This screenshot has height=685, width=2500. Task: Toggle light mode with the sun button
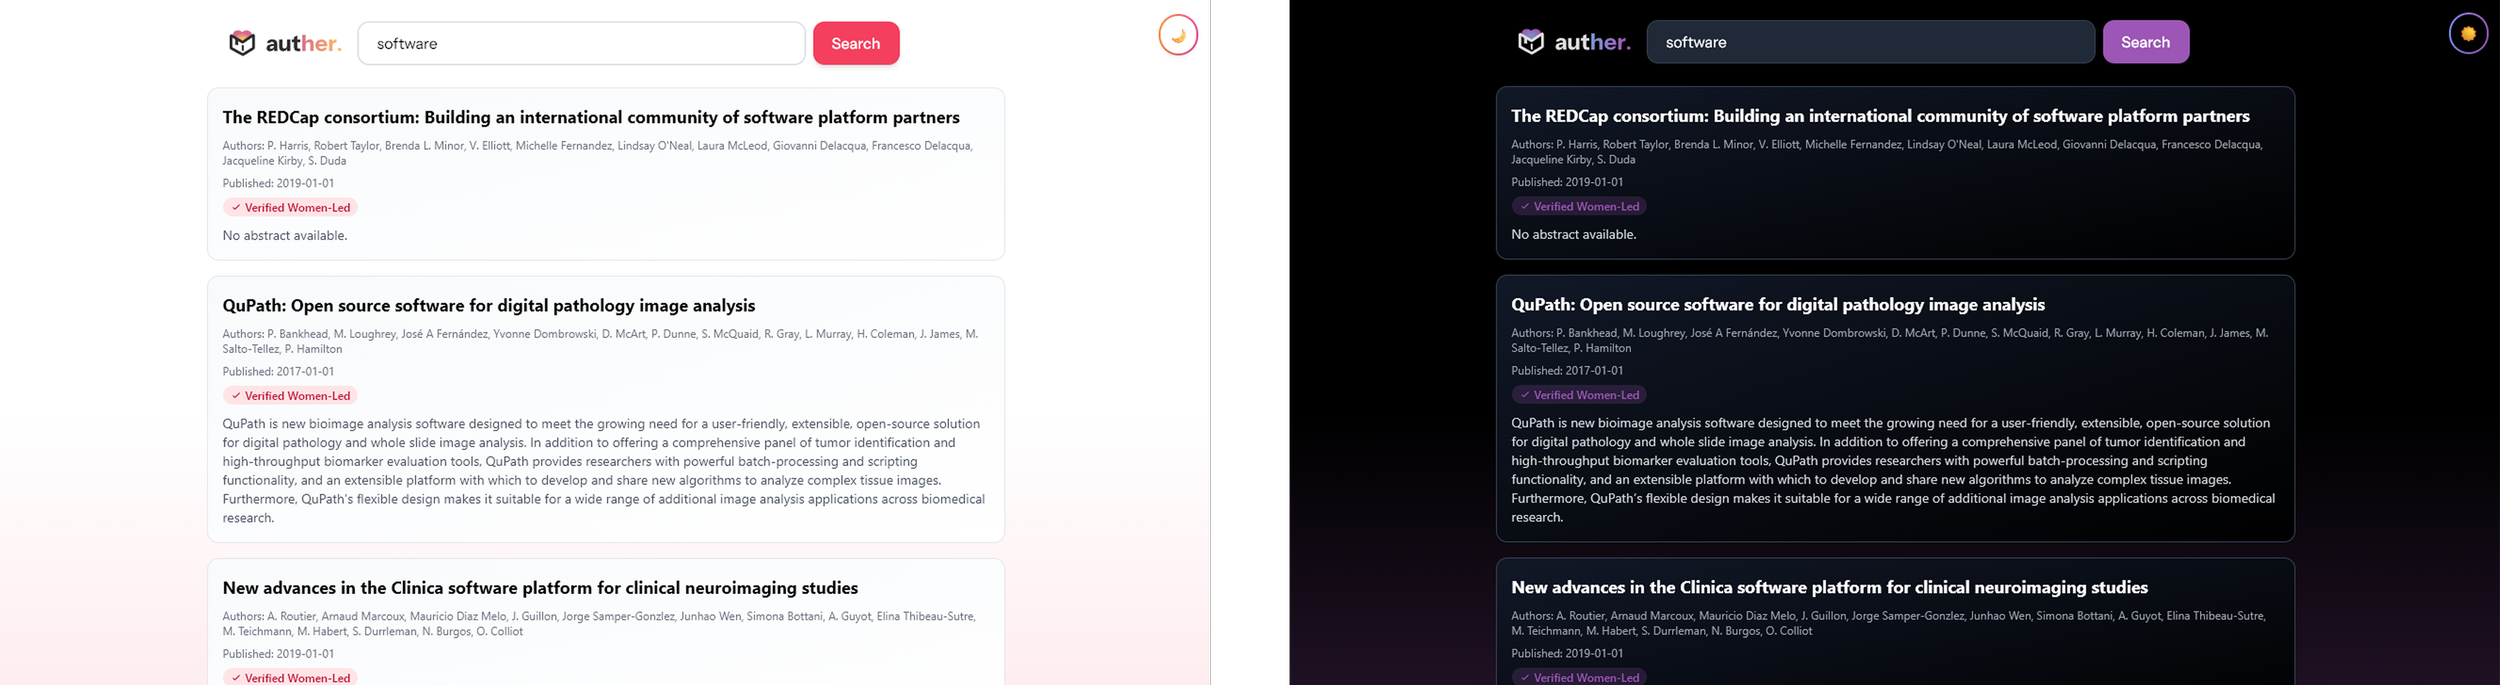tap(2468, 34)
